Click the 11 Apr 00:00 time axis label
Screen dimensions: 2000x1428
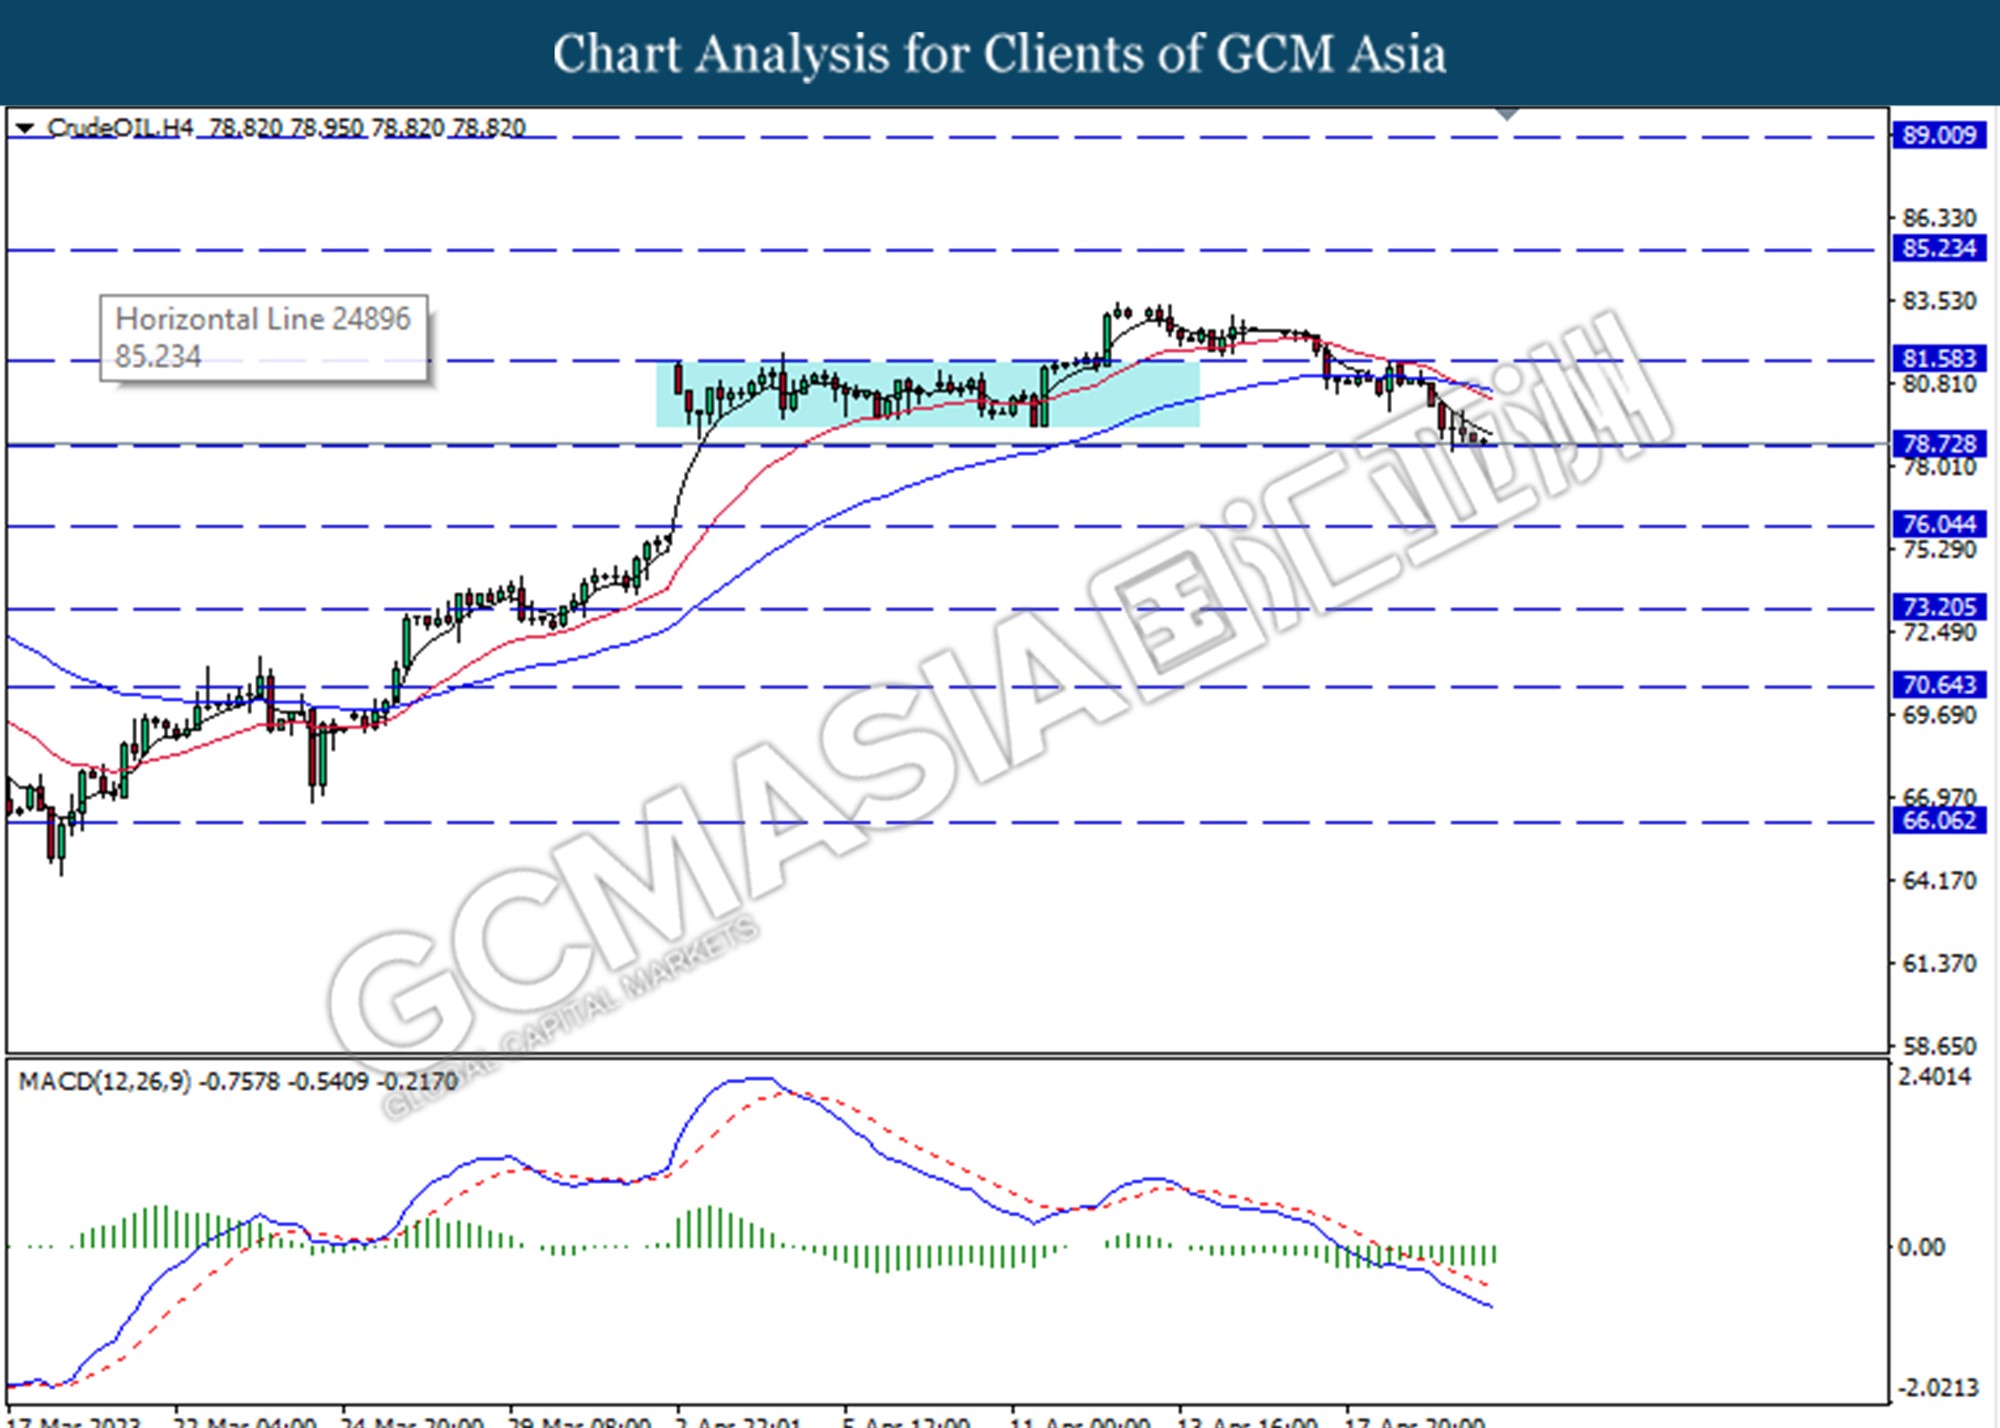(x=1080, y=1421)
